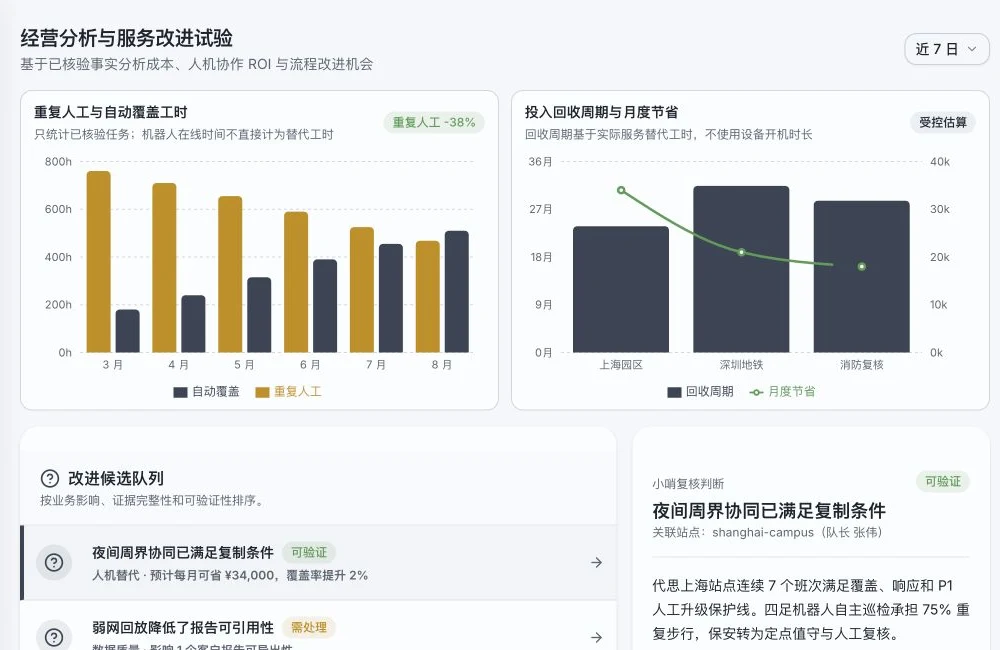
Task: Toggle the 回收周期 legend item
Action: (700, 392)
